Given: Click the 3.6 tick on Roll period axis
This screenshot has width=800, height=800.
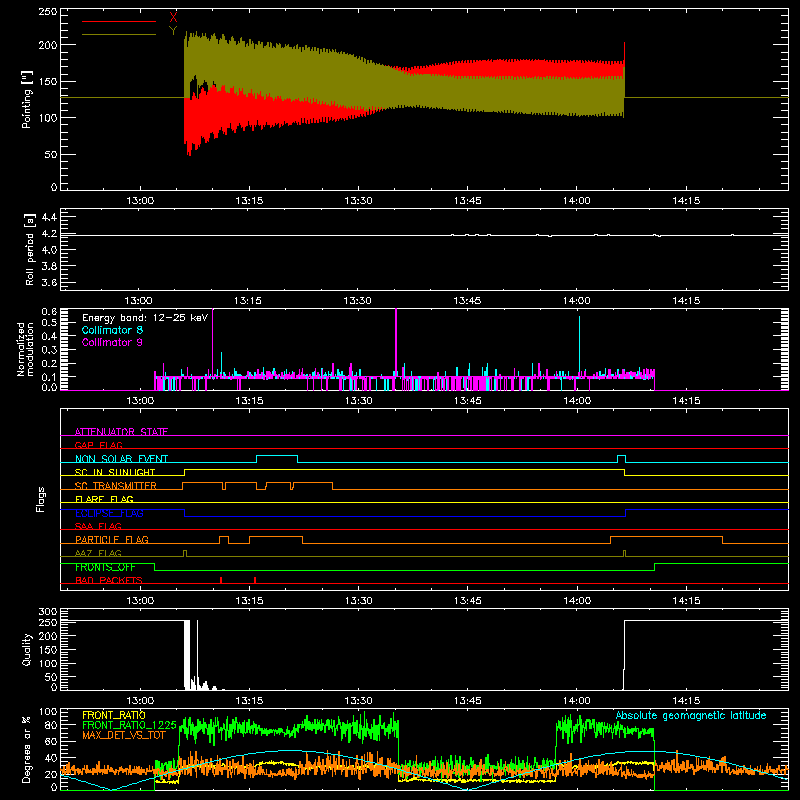Looking at the screenshot, I should (x=49, y=282).
